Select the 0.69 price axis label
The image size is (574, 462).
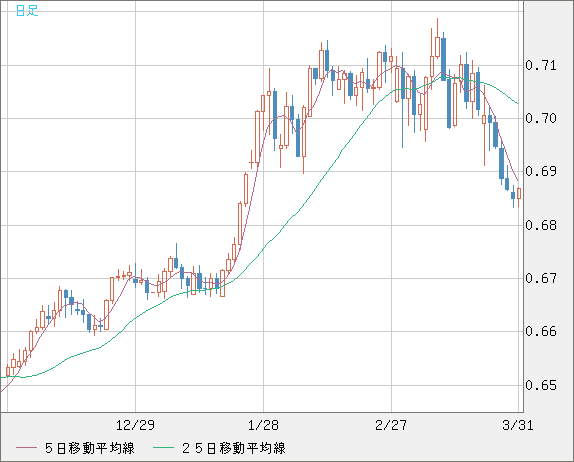click(x=541, y=171)
